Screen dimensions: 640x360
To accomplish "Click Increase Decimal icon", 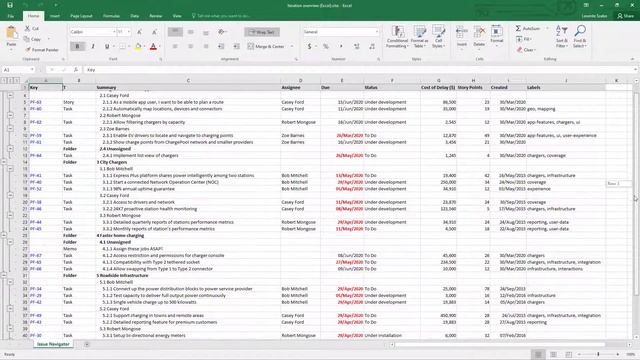I will click(x=356, y=47).
